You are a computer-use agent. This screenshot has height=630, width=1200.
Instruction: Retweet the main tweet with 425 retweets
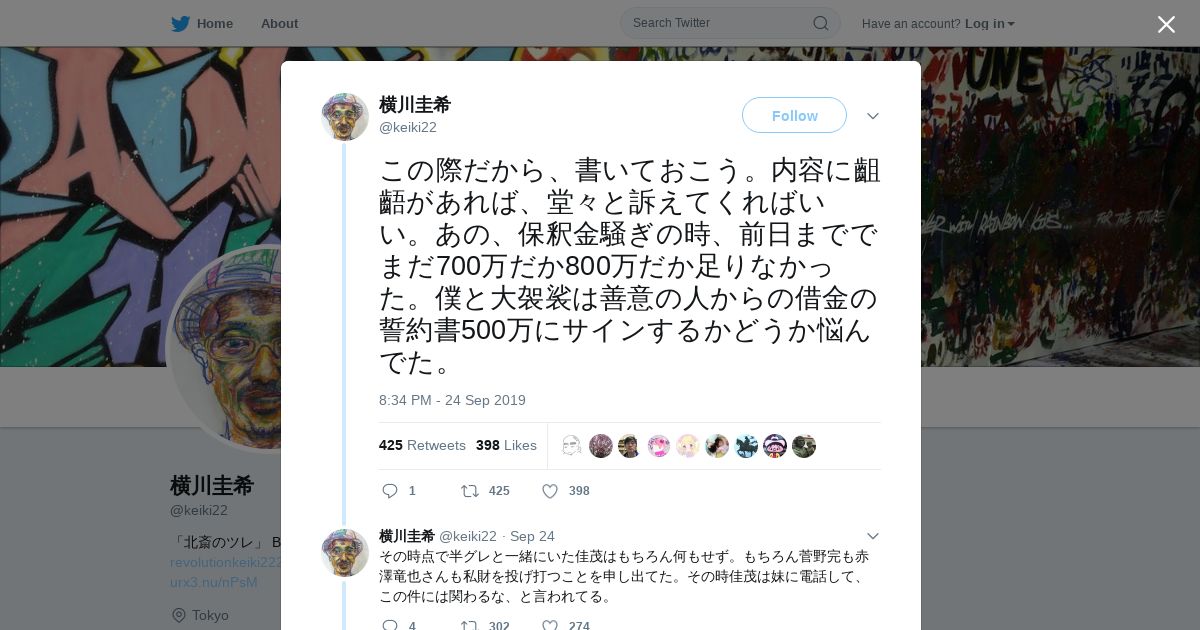469,491
